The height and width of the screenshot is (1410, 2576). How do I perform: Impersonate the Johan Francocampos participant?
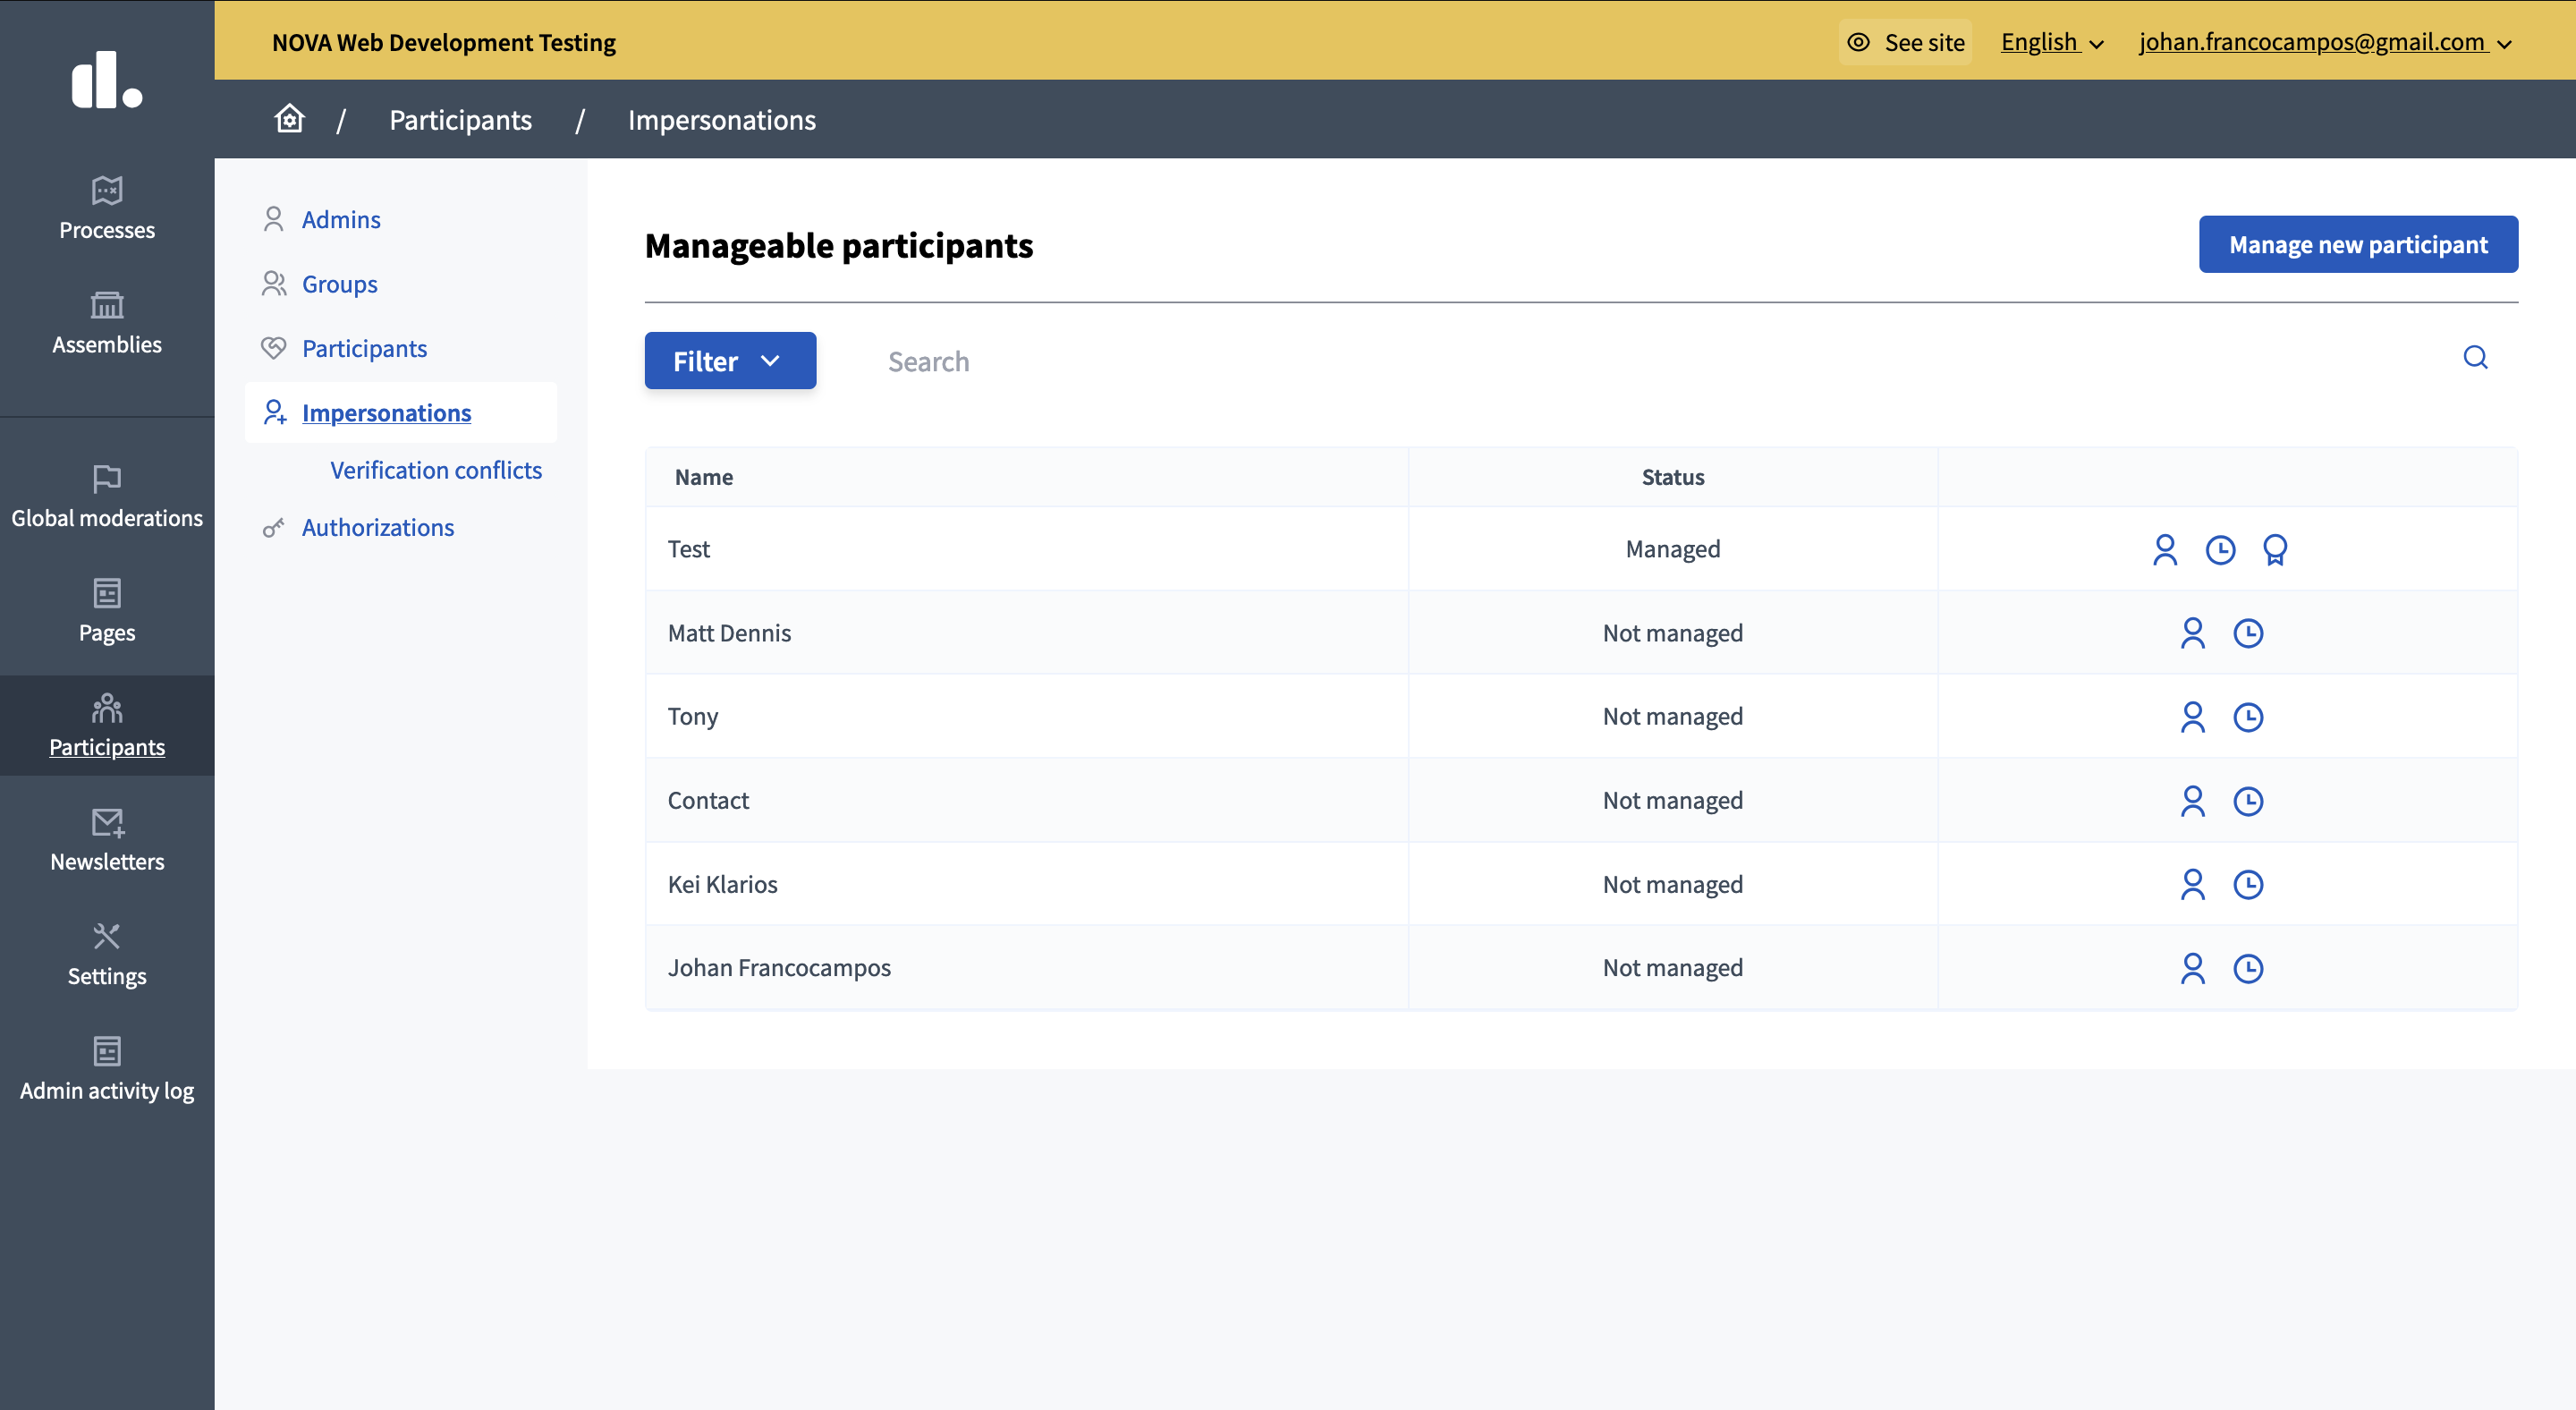[2192, 968]
